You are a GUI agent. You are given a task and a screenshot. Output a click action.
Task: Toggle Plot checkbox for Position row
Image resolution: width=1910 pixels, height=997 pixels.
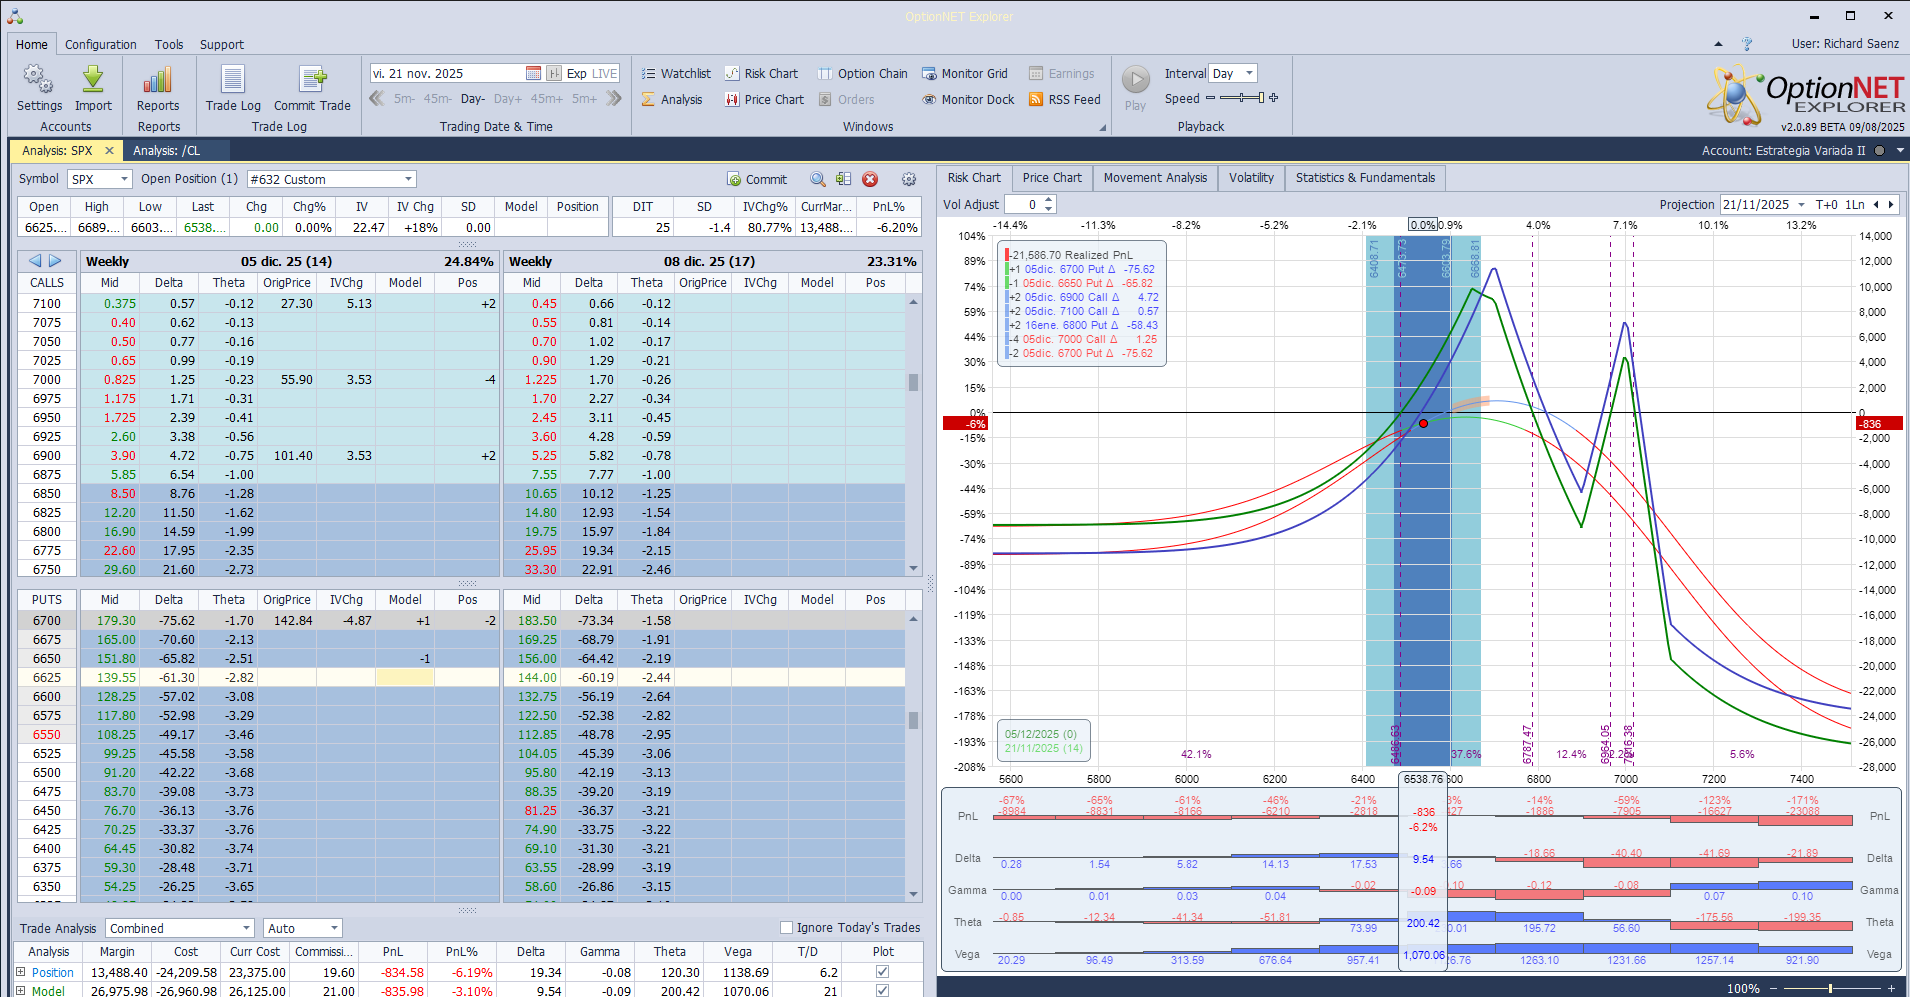[x=882, y=972]
